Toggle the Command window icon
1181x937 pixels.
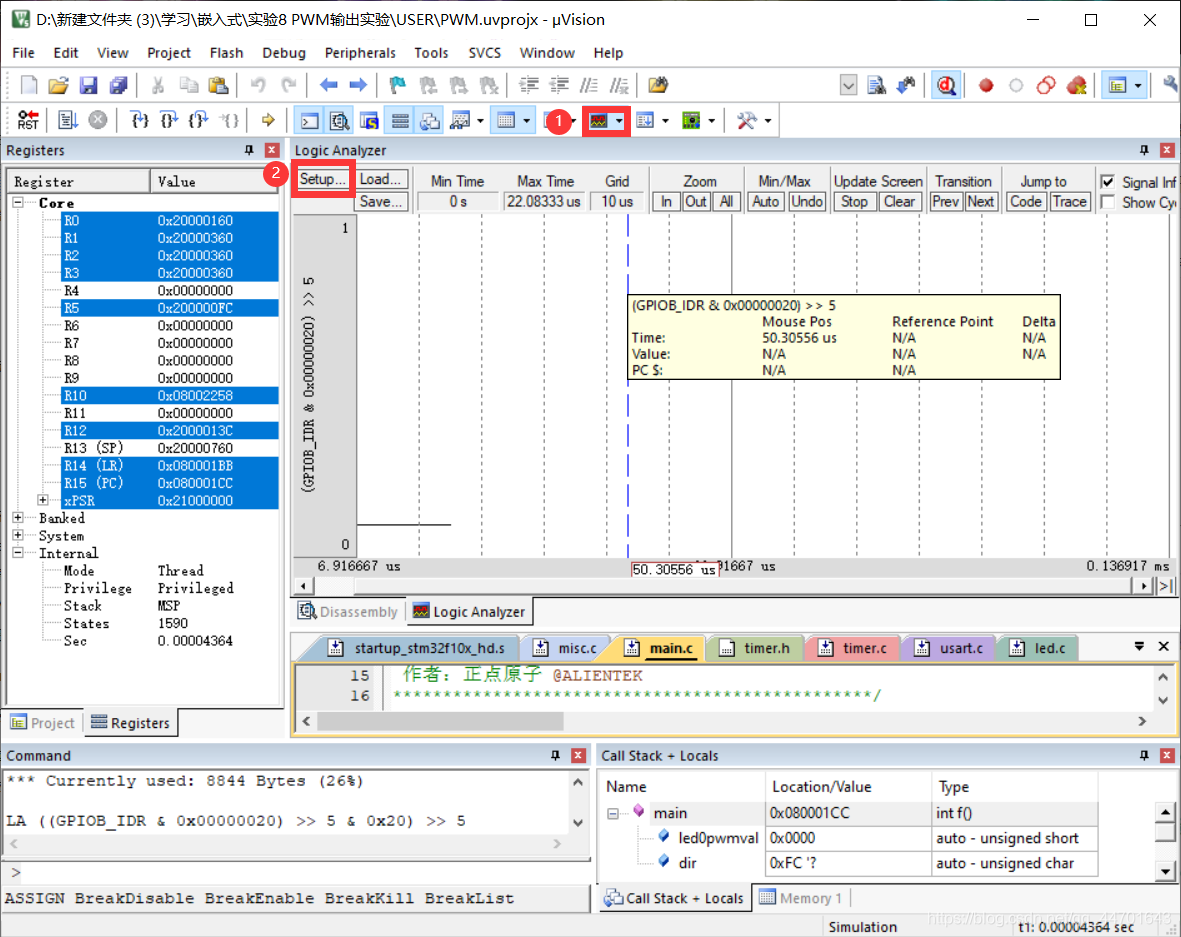tap(310, 121)
